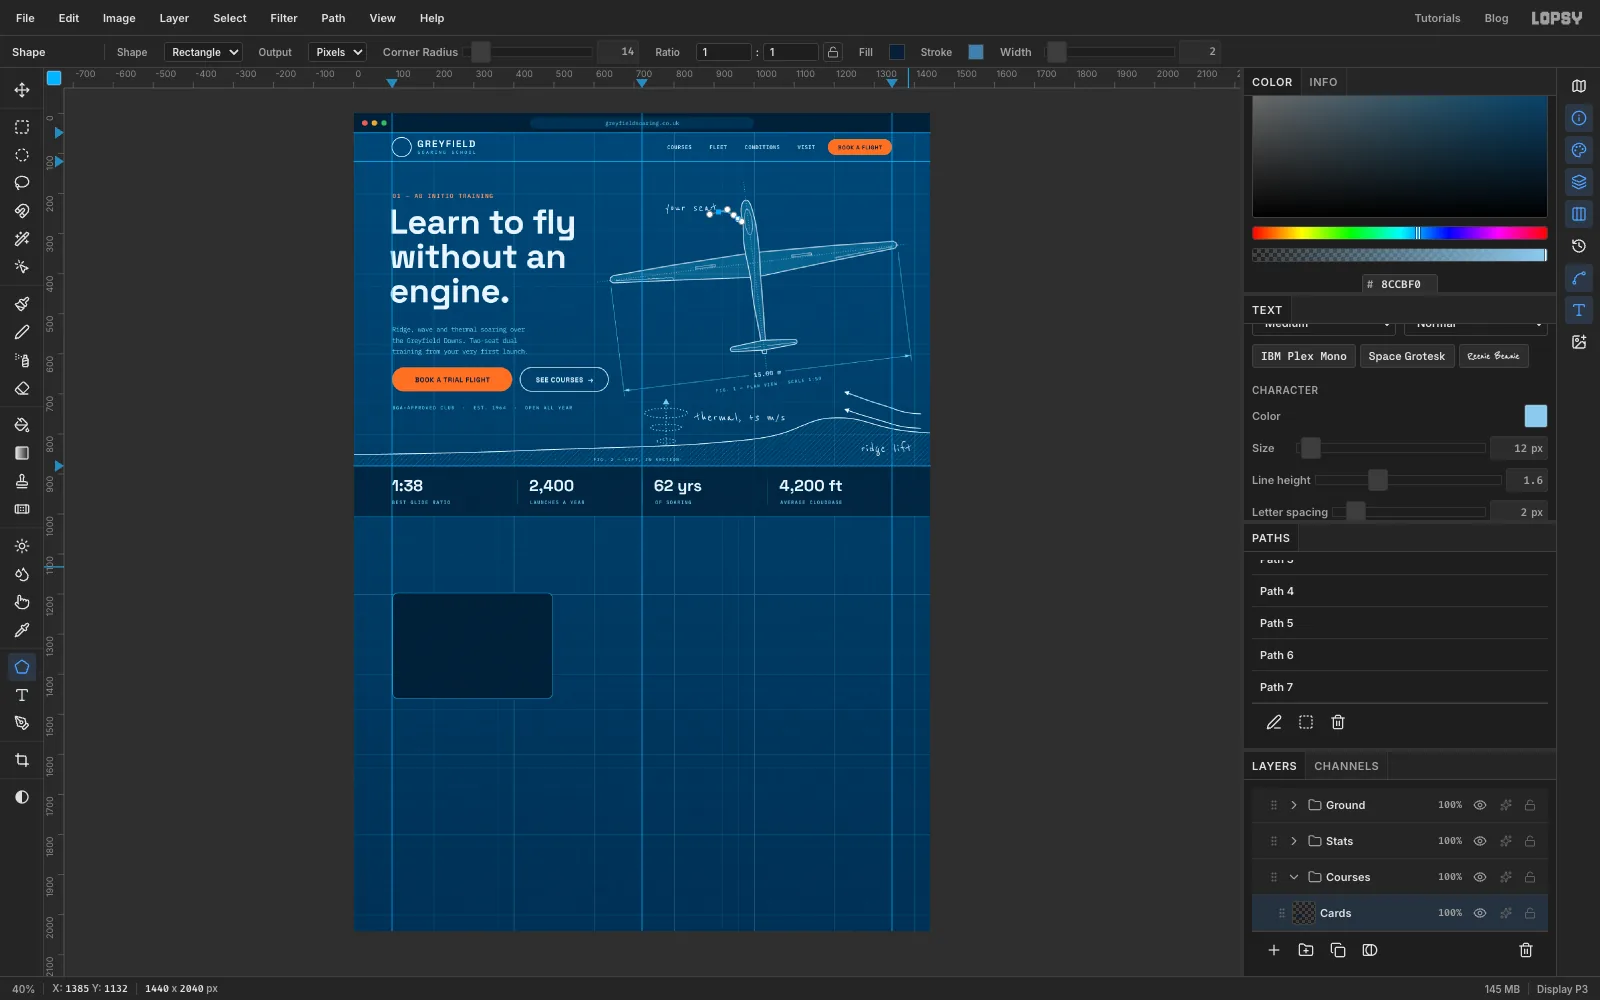Open the Rectangle shape dropdown
Screen dimensions: 1600x1000
click(203, 52)
